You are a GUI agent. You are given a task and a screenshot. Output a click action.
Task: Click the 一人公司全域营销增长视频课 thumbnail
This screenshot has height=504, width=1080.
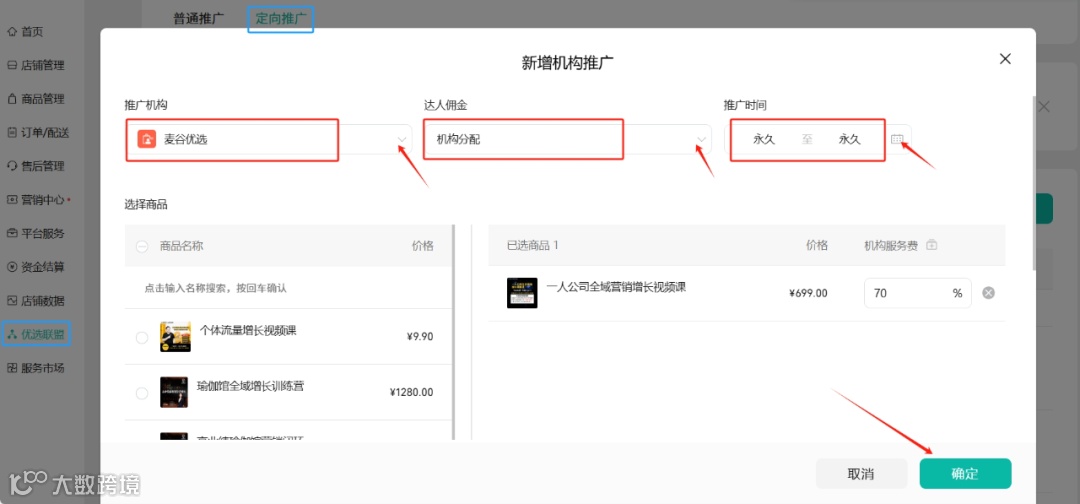tap(522, 293)
